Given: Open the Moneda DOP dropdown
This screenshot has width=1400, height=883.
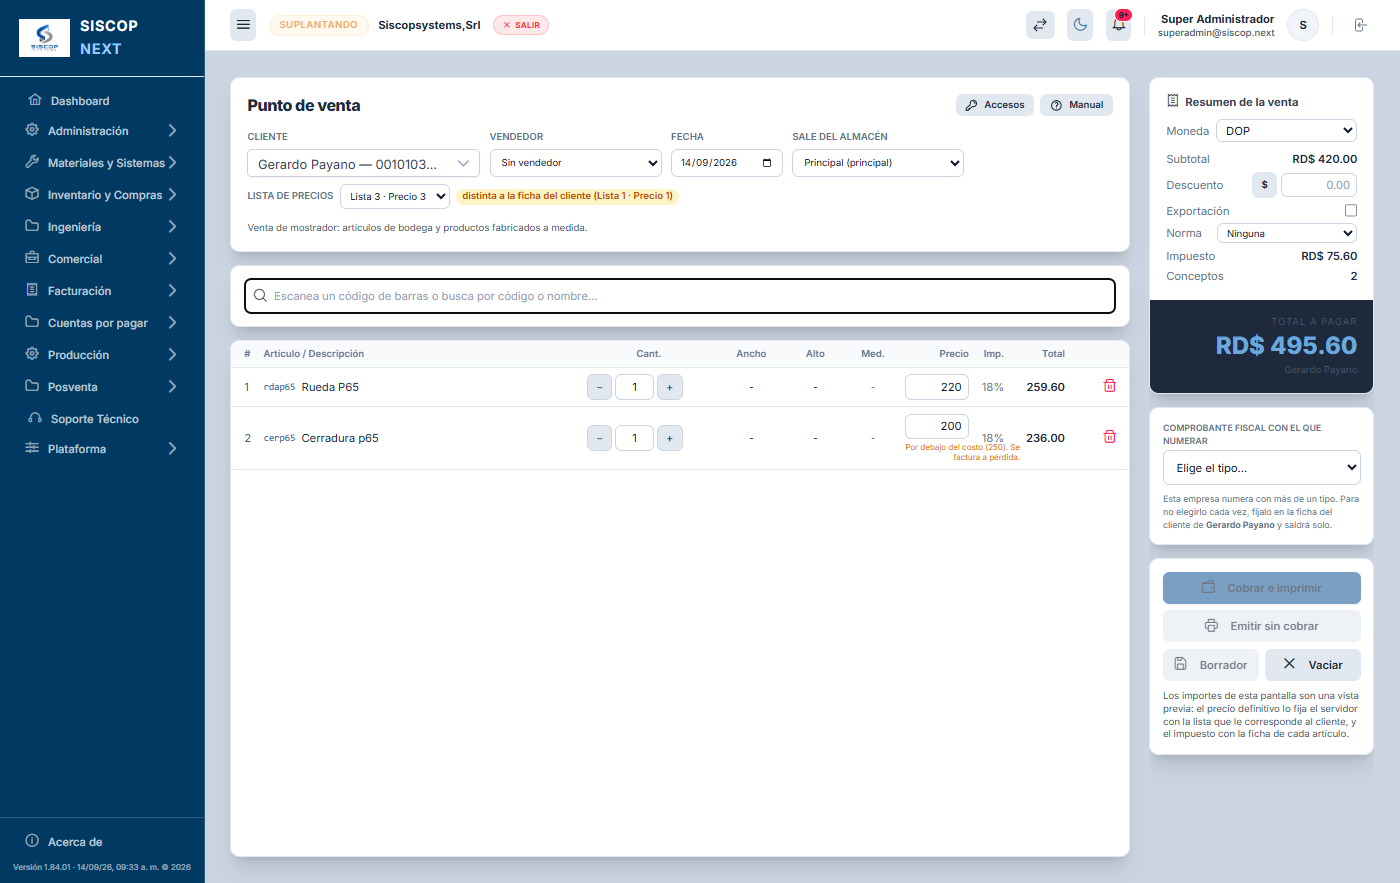Looking at the screenshot, I should (x=1286, y=131).
